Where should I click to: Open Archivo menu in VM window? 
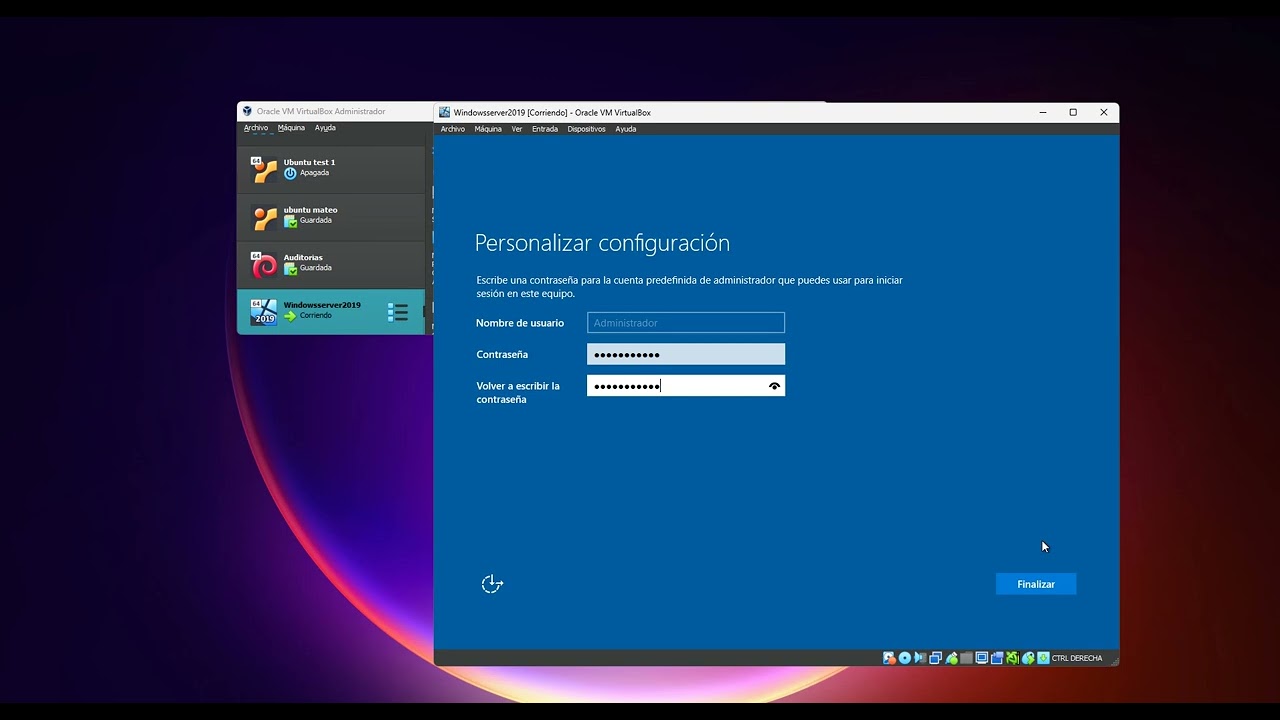453,129
